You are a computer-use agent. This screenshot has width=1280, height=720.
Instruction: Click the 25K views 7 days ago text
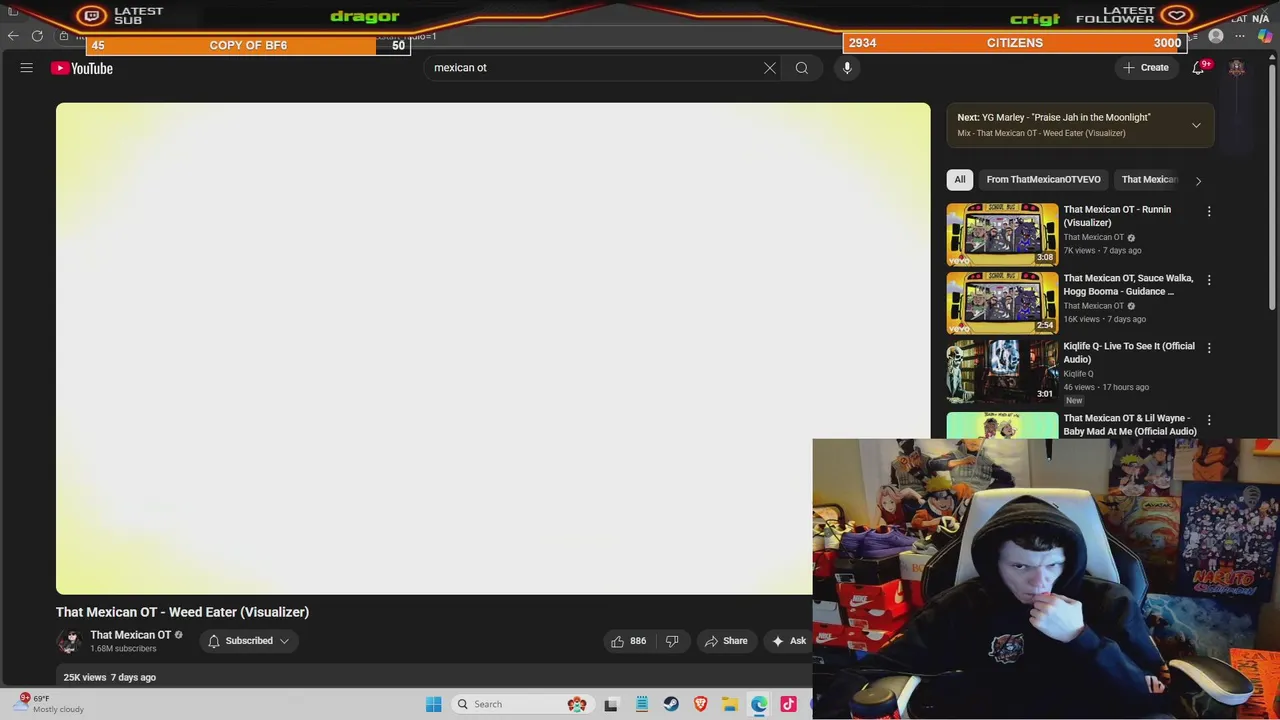click(110, 677)
